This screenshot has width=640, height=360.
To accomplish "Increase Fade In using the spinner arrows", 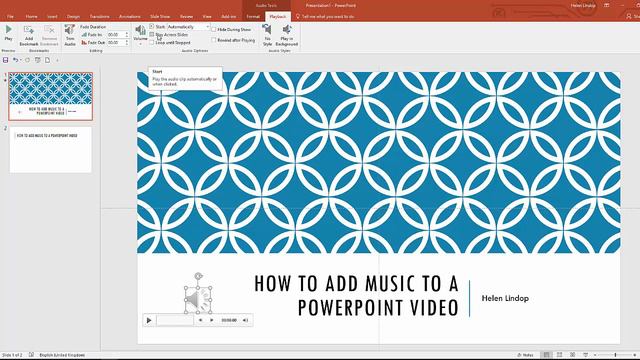I will click(127, 33).
